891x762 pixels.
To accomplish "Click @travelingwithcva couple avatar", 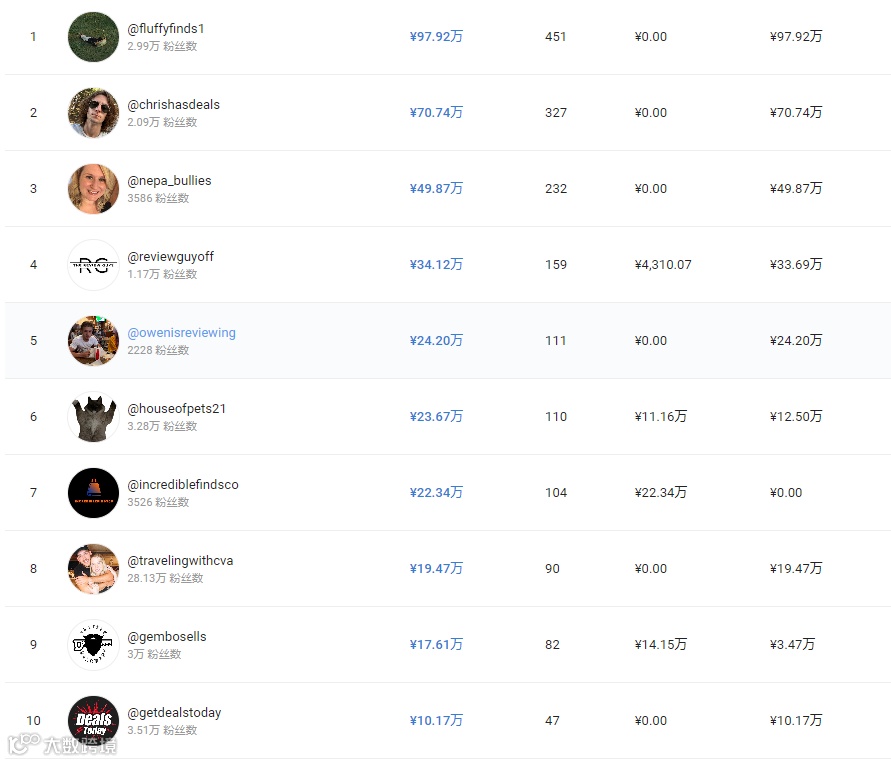I will click(93, 569).
